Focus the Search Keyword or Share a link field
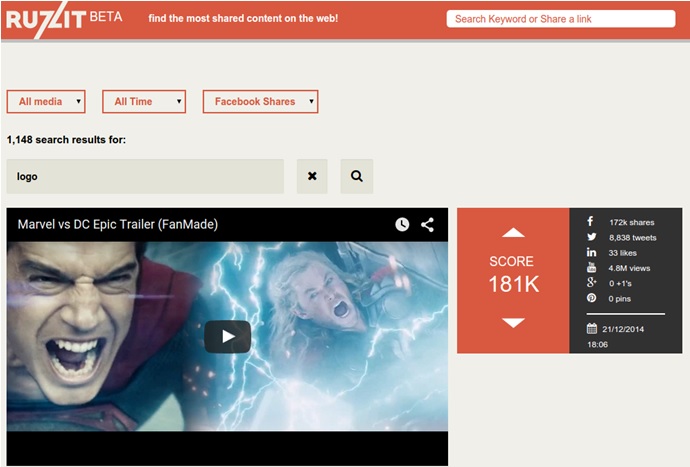 (560, 19)
